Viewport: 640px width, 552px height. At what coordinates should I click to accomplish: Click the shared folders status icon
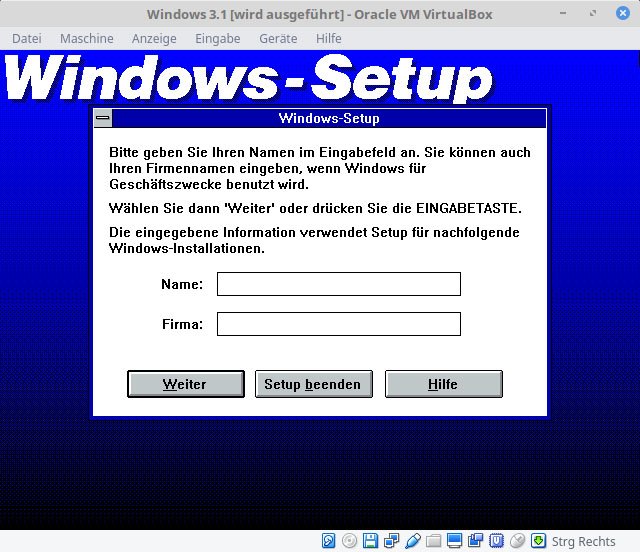tap(433, 541)
